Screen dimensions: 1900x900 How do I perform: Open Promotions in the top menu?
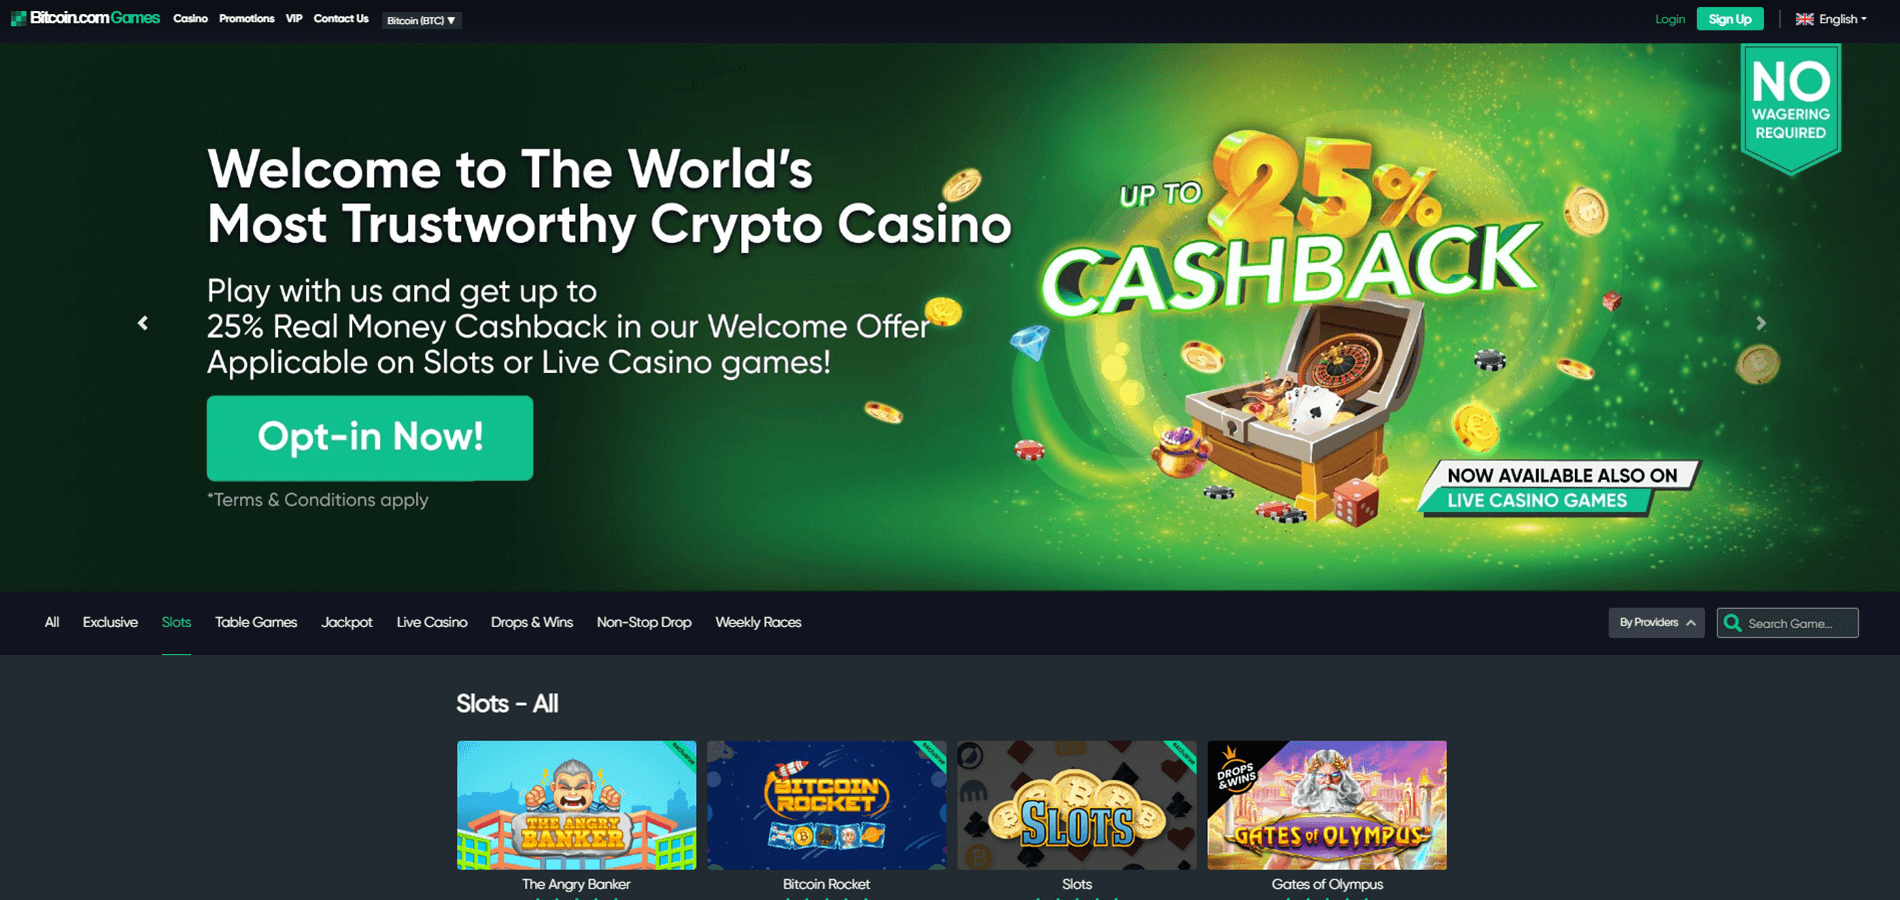[247, 19]
